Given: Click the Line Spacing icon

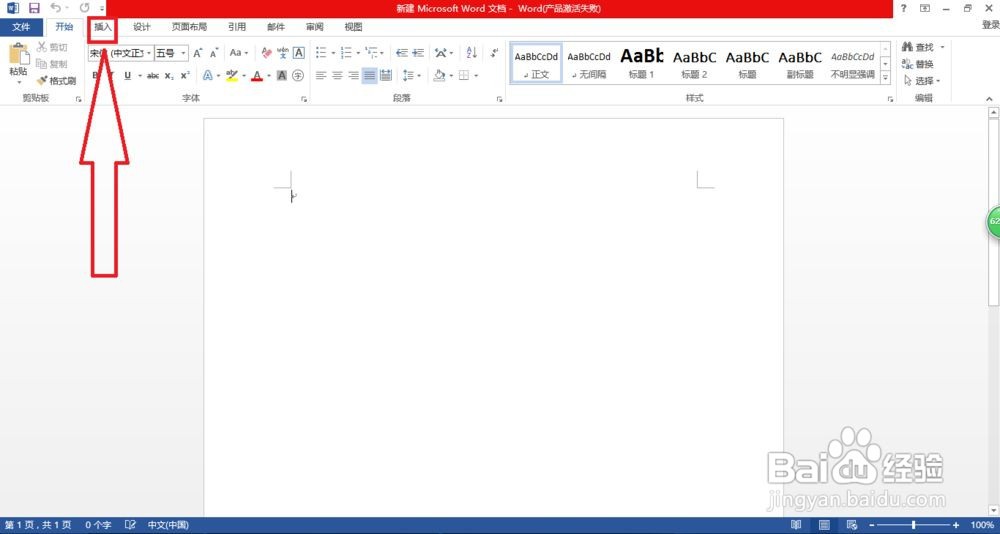Looking at the screenshot, I should [408, 75].
